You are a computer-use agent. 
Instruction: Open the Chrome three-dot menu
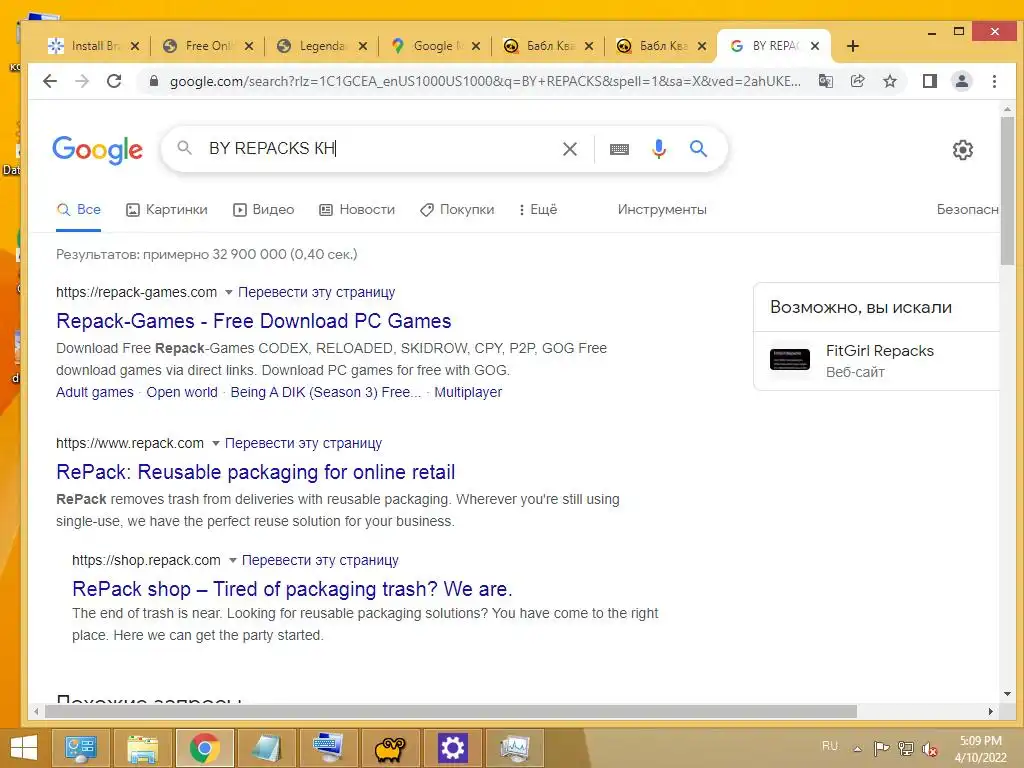994,81
